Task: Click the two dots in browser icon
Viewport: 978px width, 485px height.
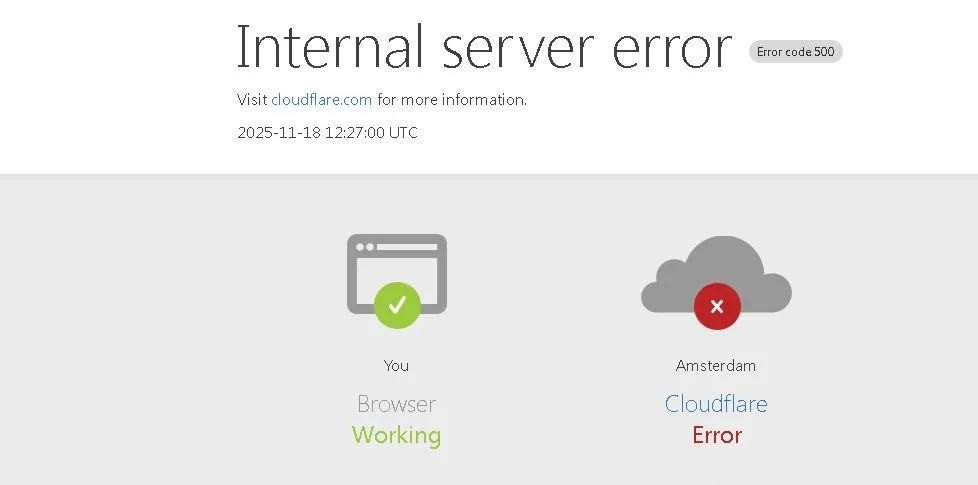Action: click(x=364, y=246)
